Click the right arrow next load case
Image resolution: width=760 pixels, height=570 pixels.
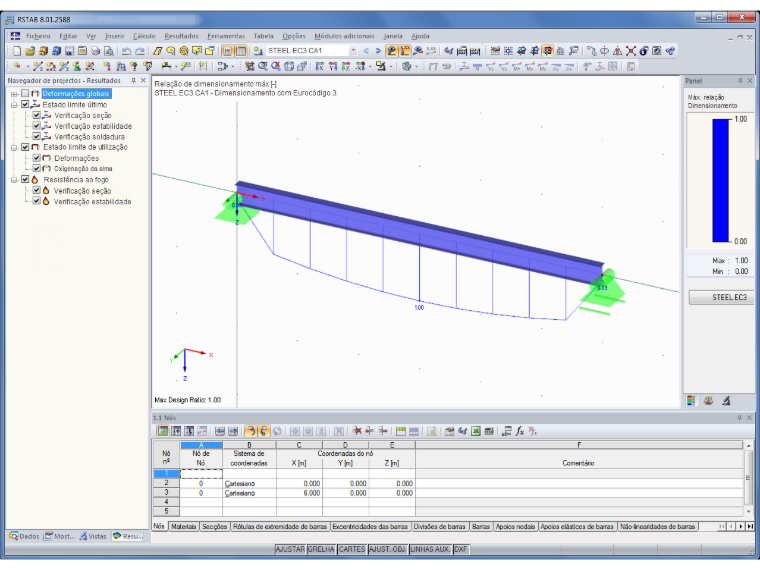click(378, 50)
